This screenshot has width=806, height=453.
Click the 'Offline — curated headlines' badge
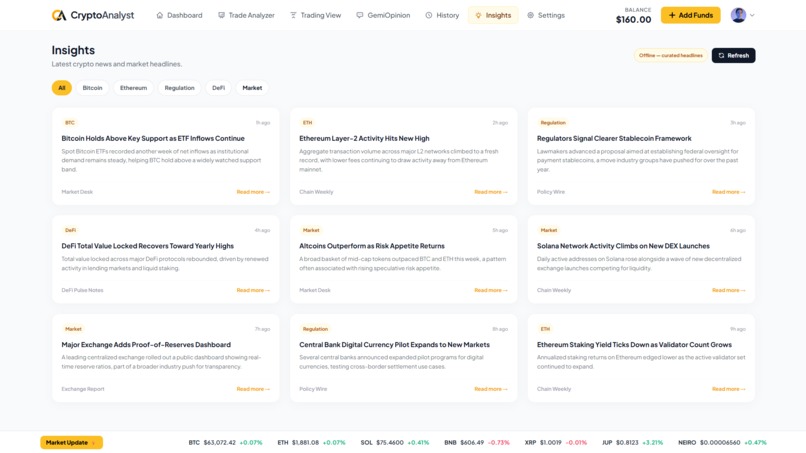pos(671,56)
